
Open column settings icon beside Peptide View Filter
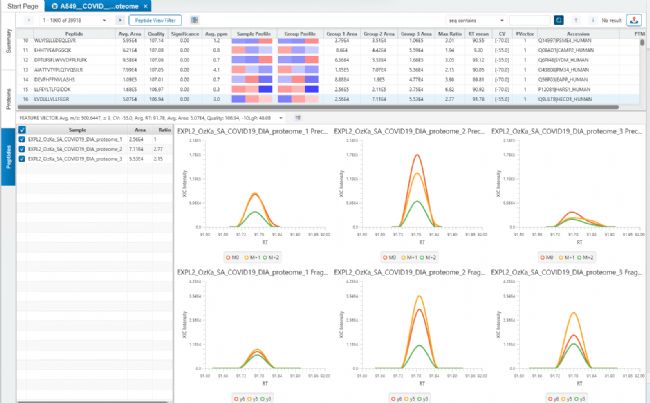(x=194, y=20)
